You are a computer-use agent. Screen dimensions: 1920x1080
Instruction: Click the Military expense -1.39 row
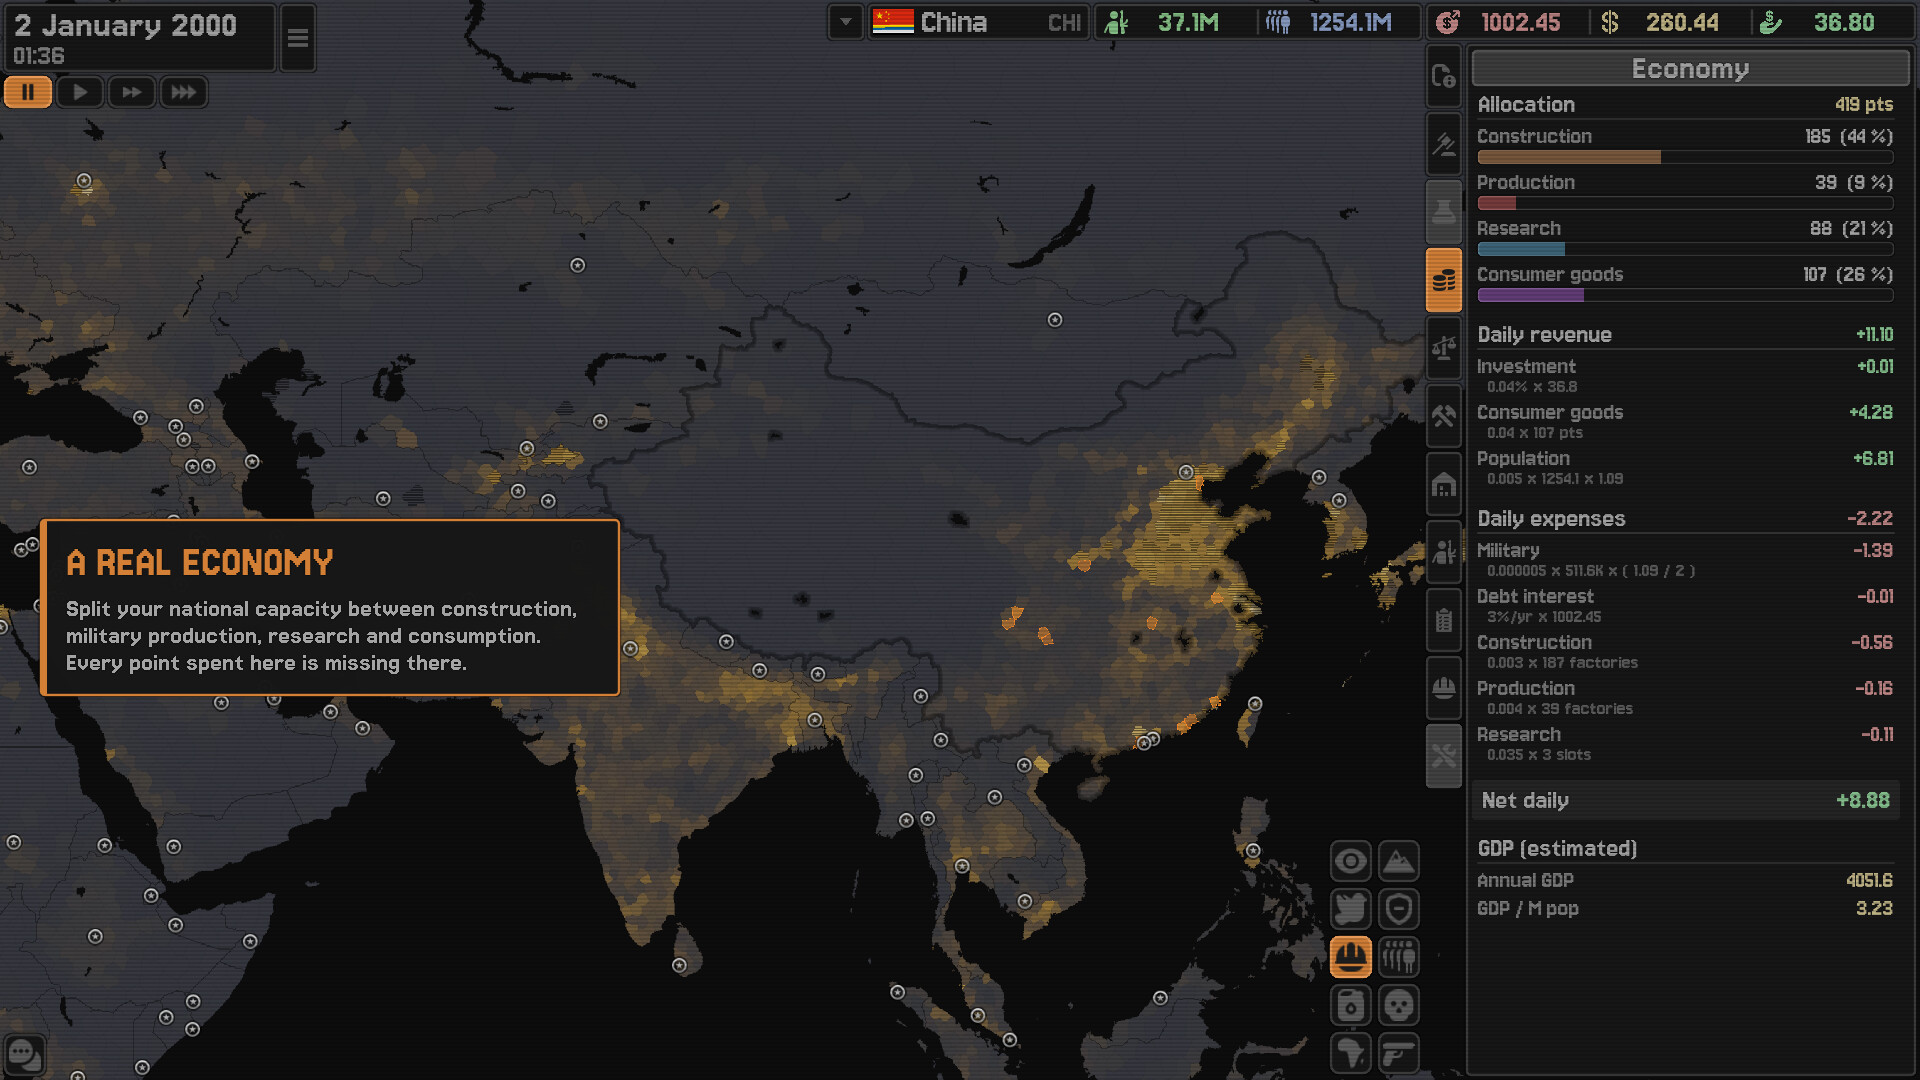(x=1685, y=559)
